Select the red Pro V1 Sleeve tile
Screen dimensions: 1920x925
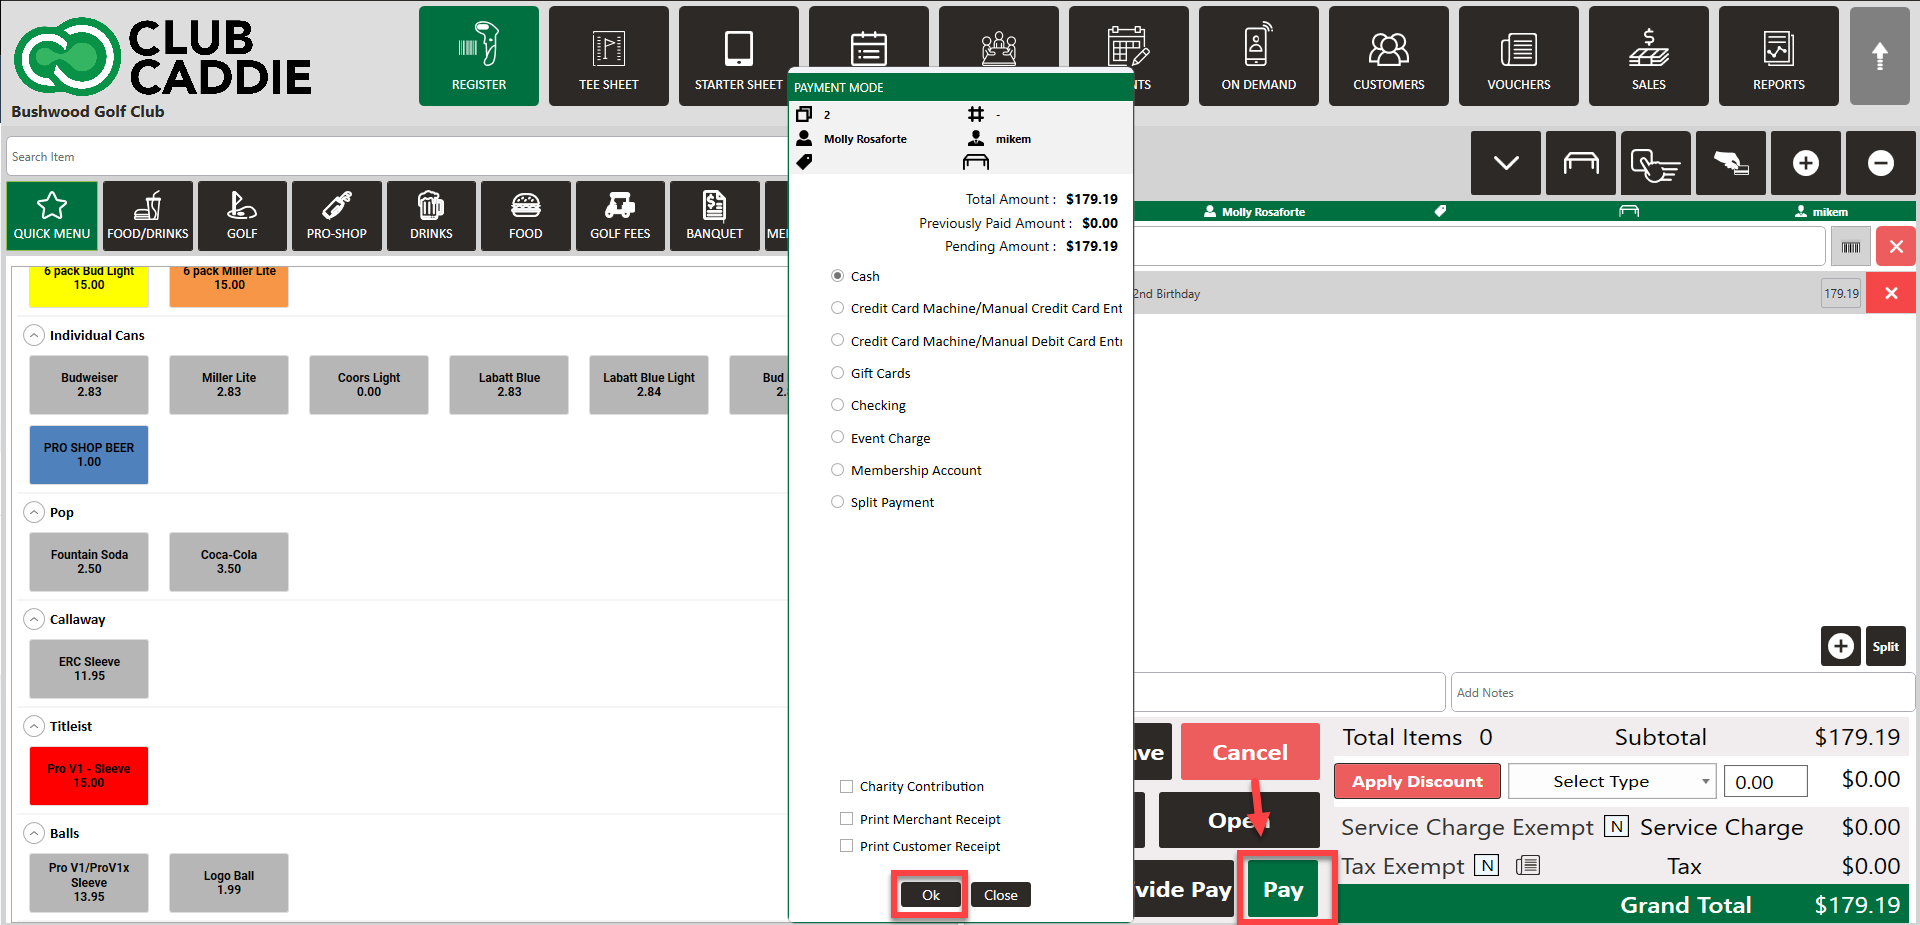(89, 776)
